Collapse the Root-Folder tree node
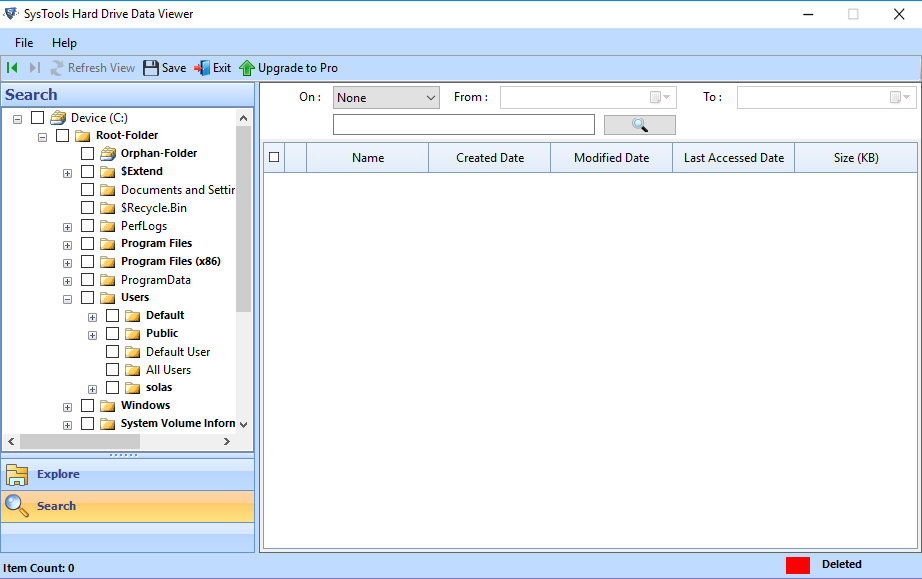Image resolution: width=922 pixels, height=579 pixels. 42,138
